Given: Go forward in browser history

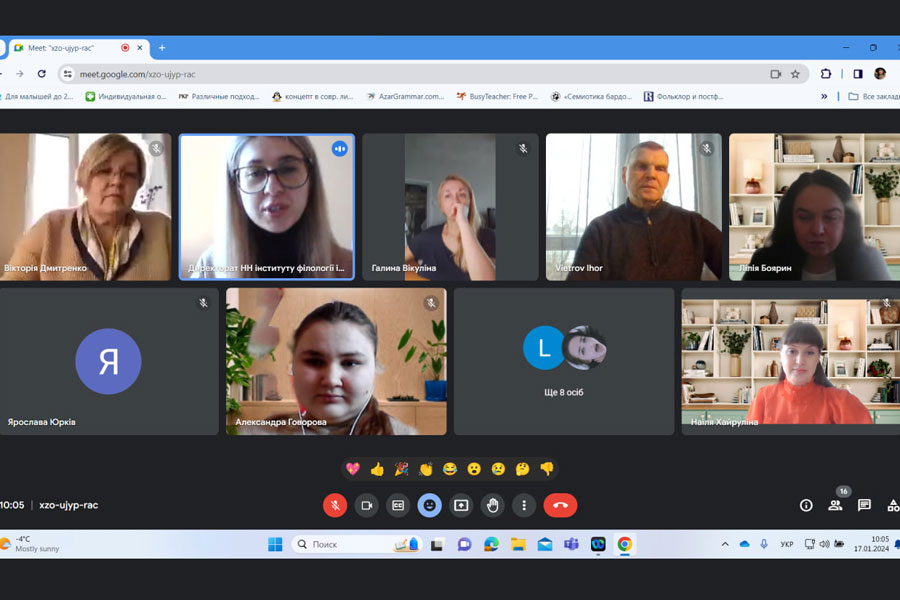Looking at the screenshot, I should [x=20, y=74].
